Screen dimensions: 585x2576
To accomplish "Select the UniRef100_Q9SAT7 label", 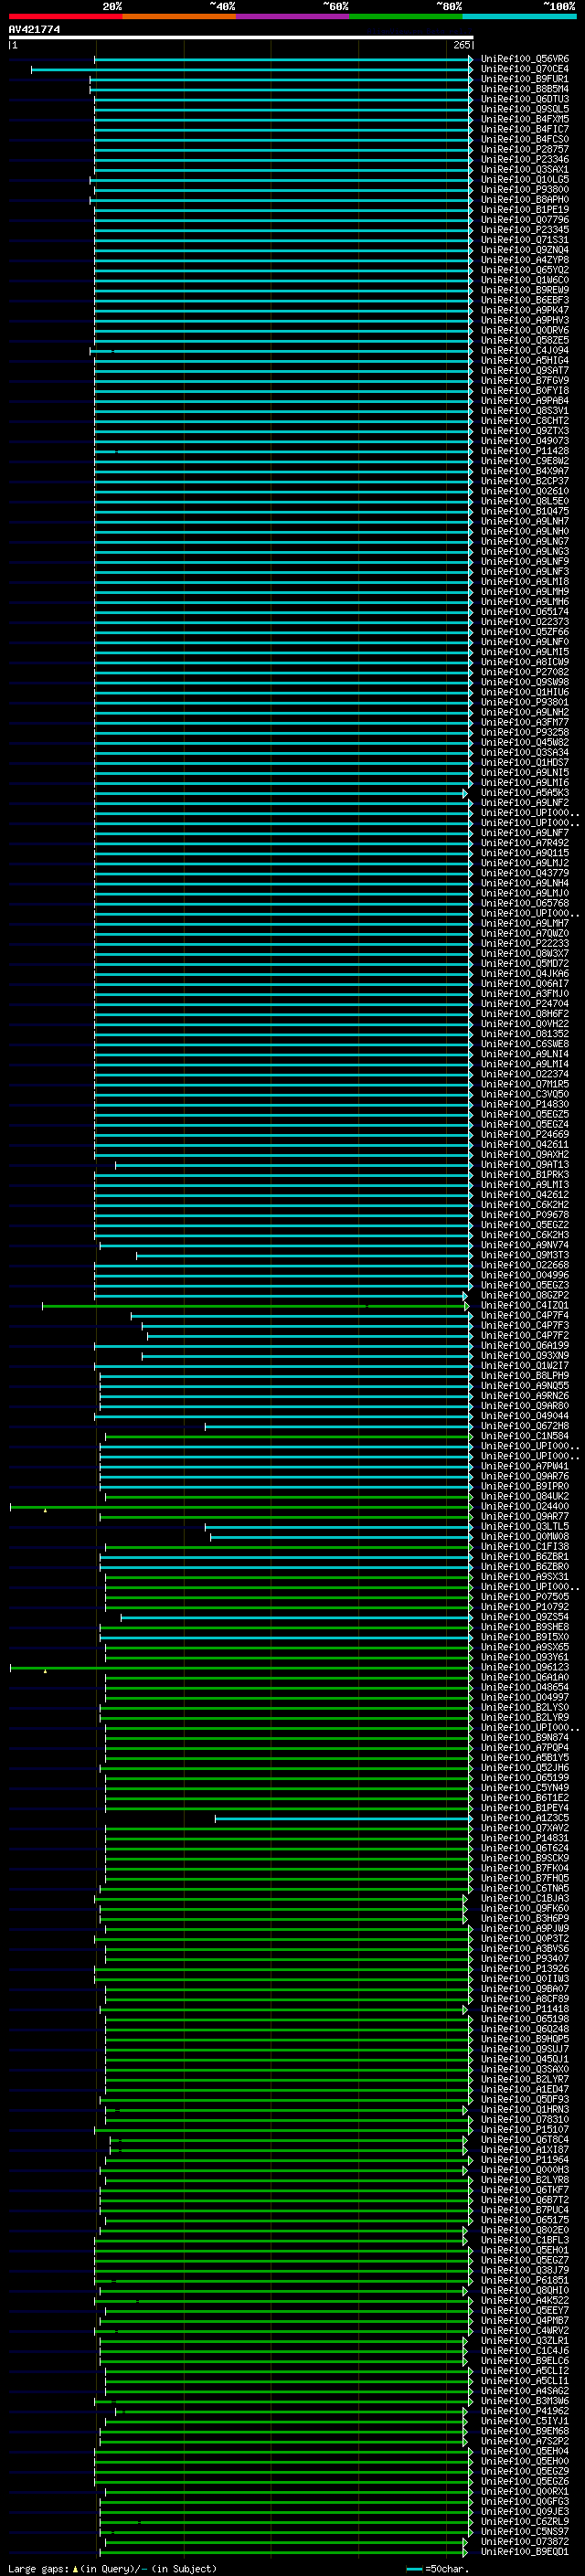I will [x=524, y=370].
